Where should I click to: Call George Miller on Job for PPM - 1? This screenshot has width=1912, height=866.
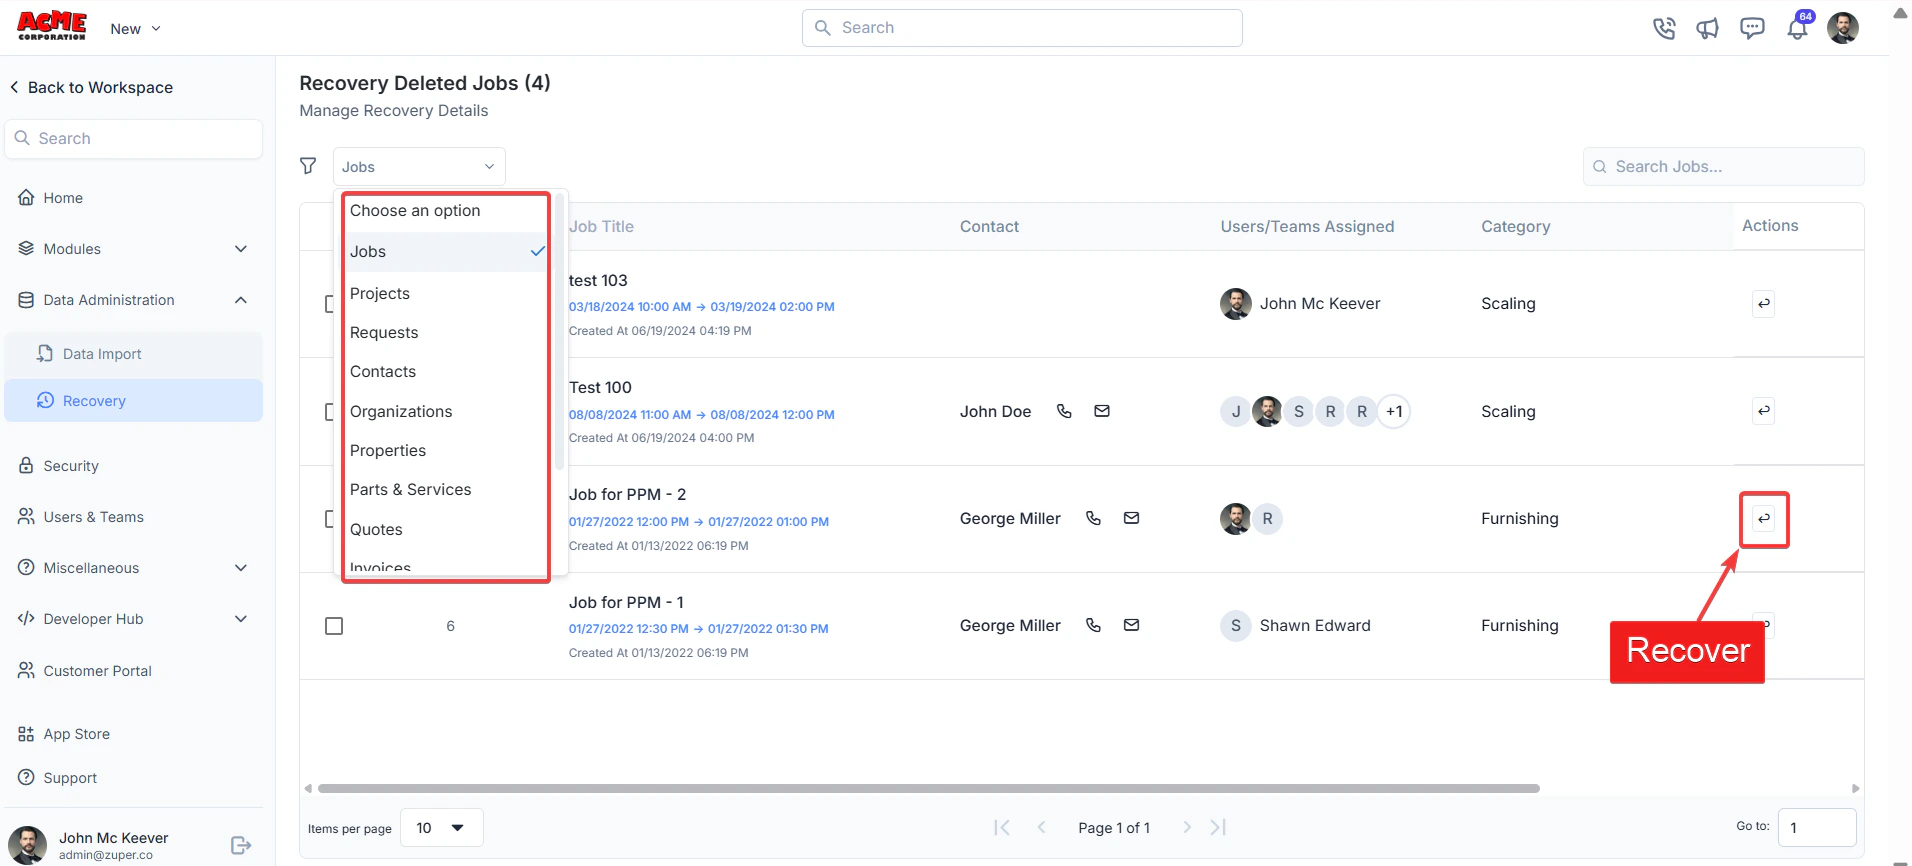pos(1093,625)
